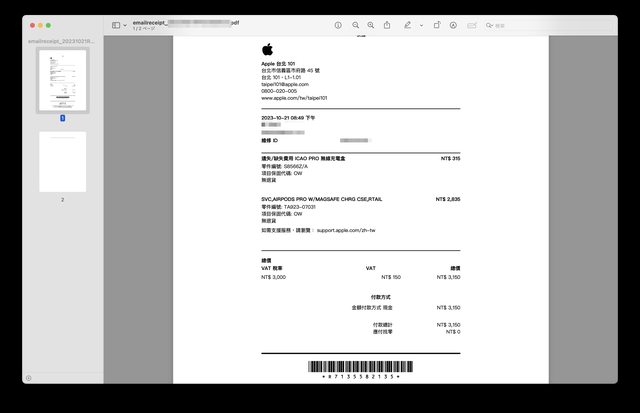The height and width of the screenshot is (413, 640).
Task: Click the taipei101@apple.com email link
Action: [285, 84]
